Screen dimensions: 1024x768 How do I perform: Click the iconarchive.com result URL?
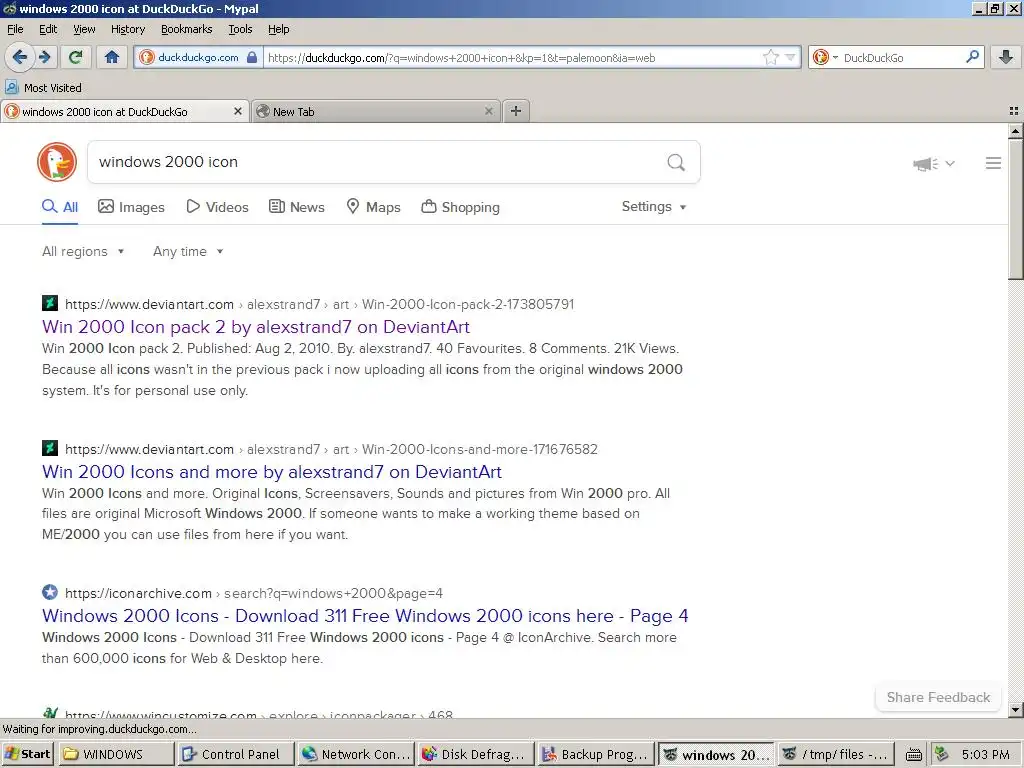[x=254, y=593]
